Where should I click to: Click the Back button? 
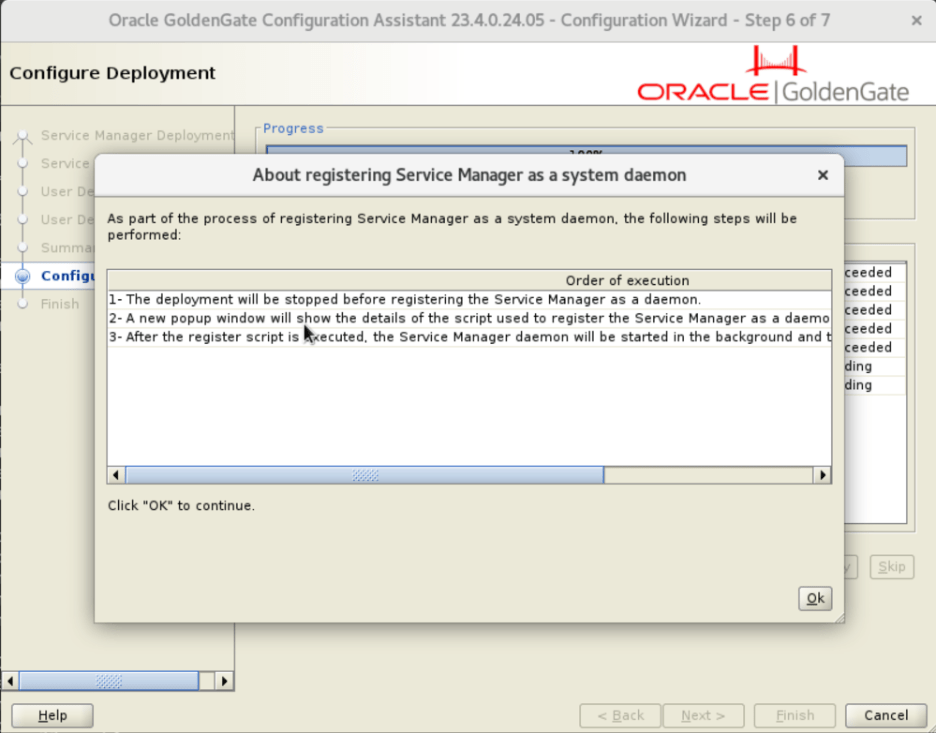pyautogui.click(x=620, y=716)
